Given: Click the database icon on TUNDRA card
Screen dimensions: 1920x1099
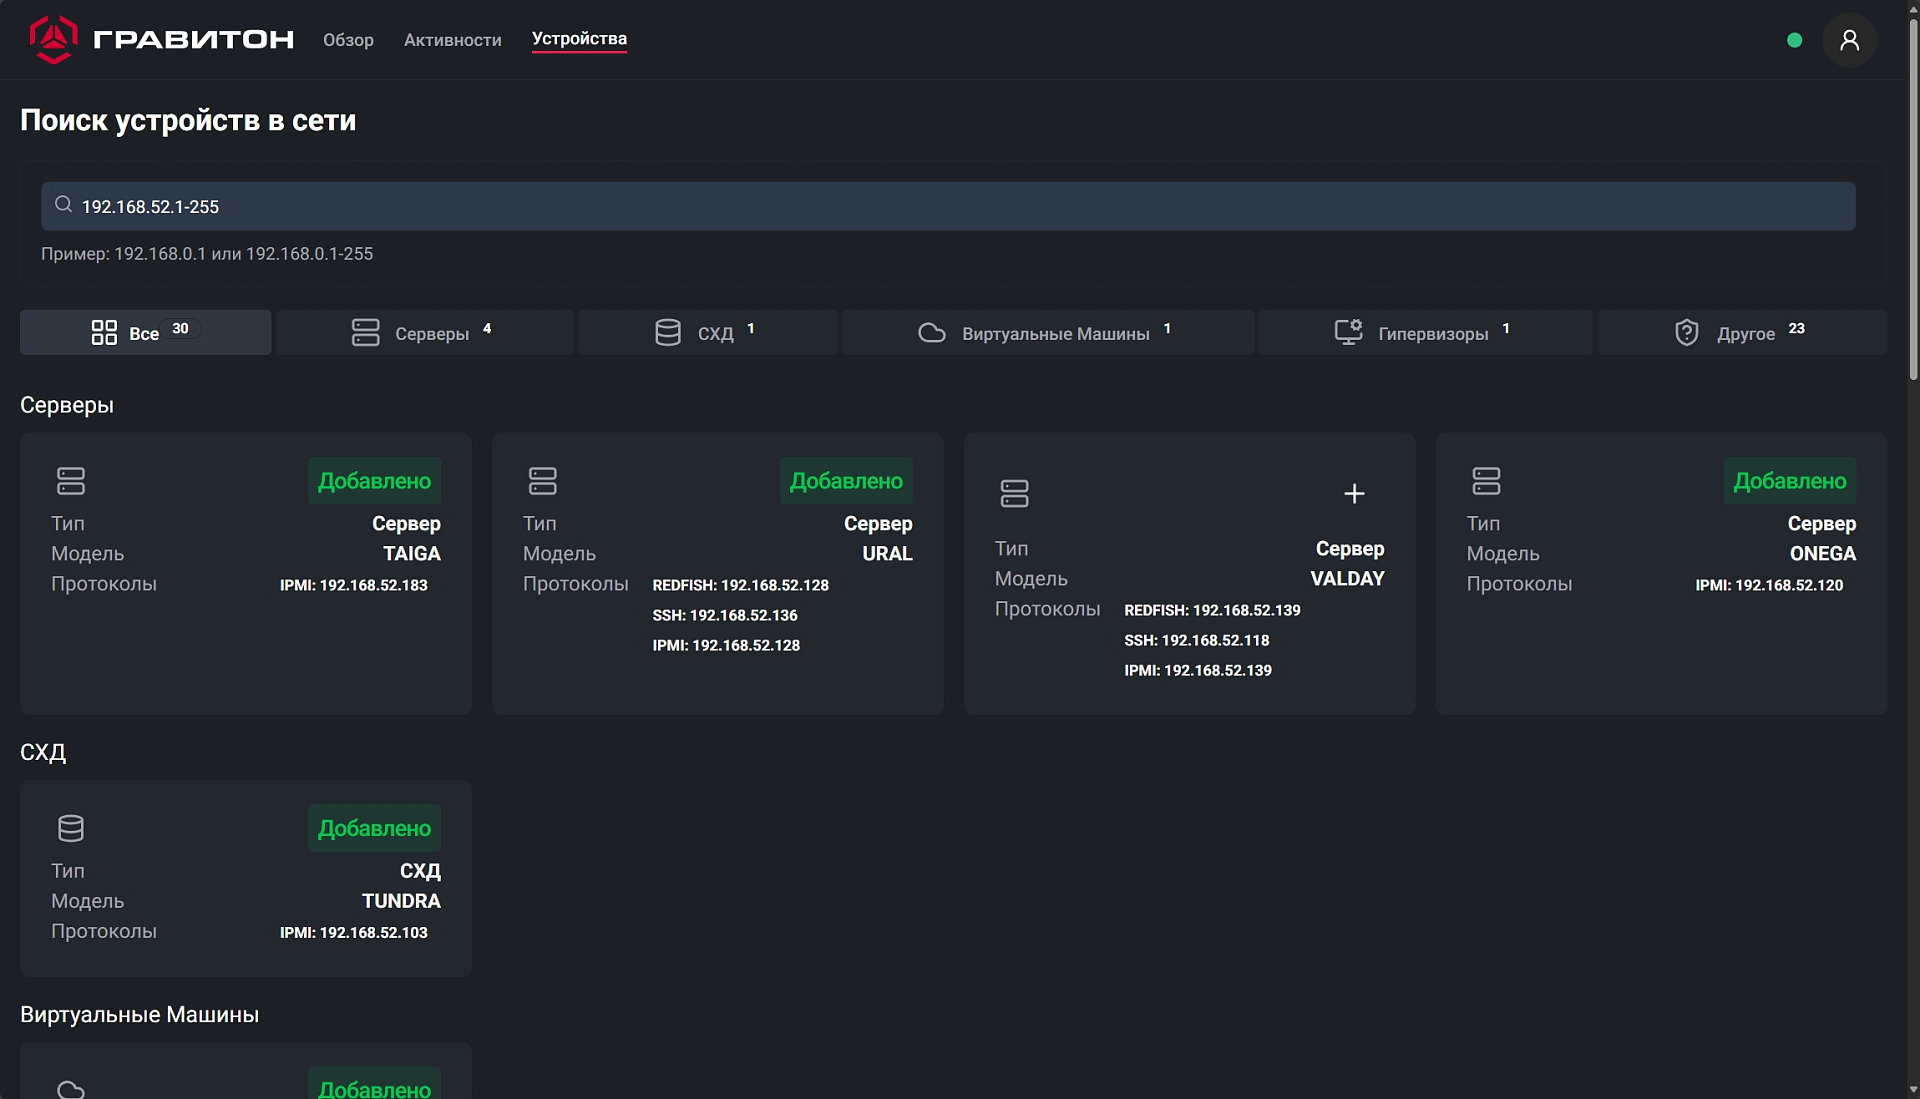Looking at the screenshot, I should tap(71, 828).
